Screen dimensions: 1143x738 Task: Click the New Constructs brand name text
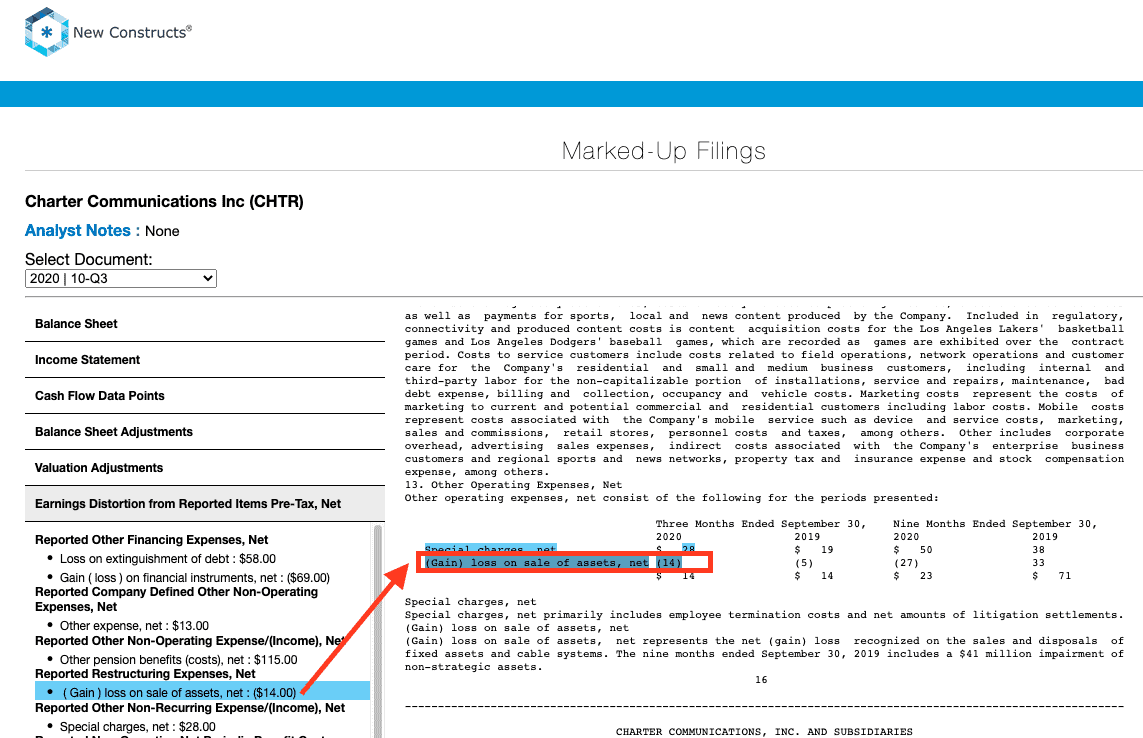132,32
